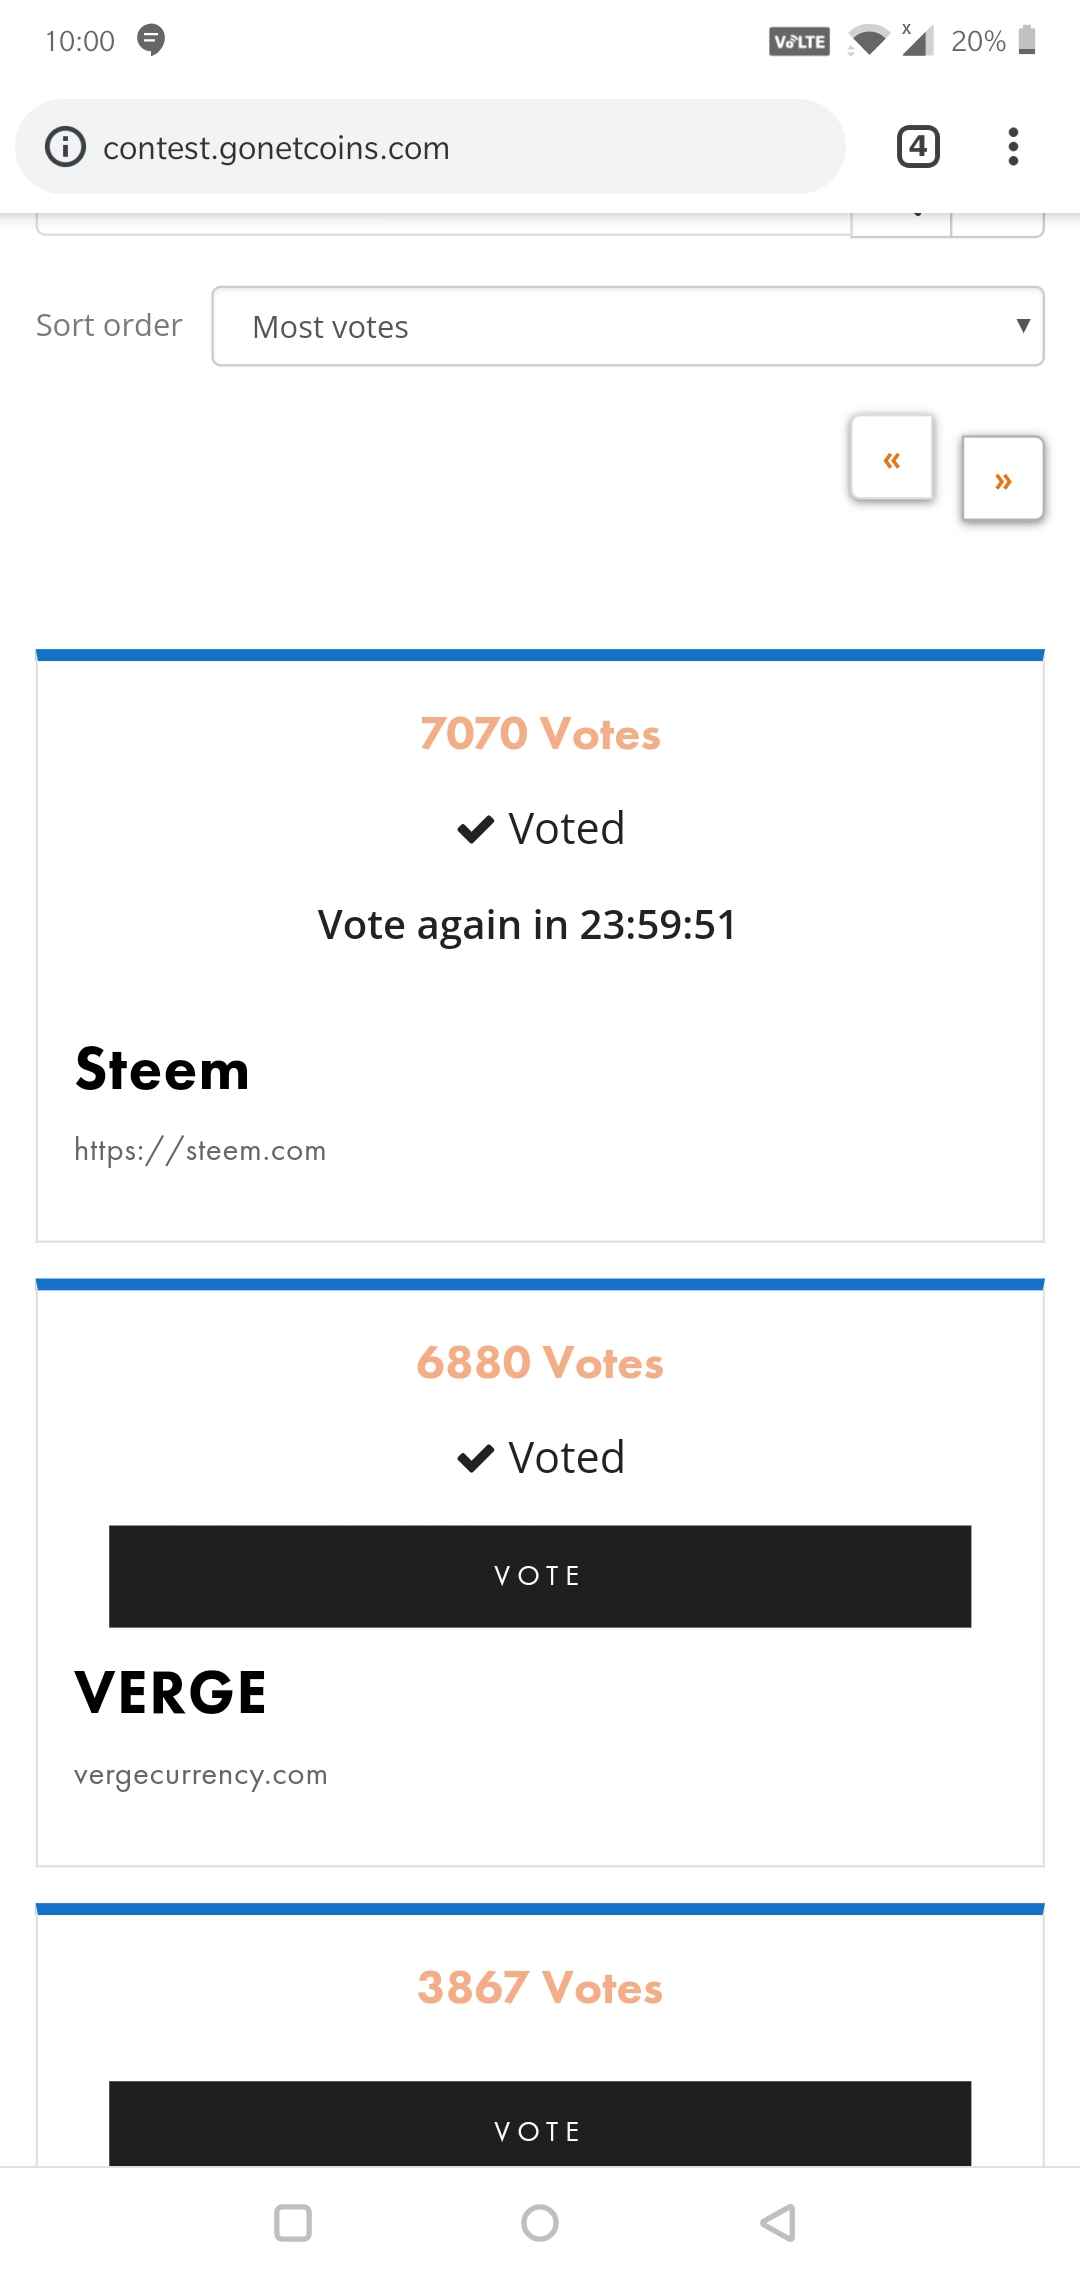
Task: Go to previous page with « arrow
Action: click(x=892, y=457)
